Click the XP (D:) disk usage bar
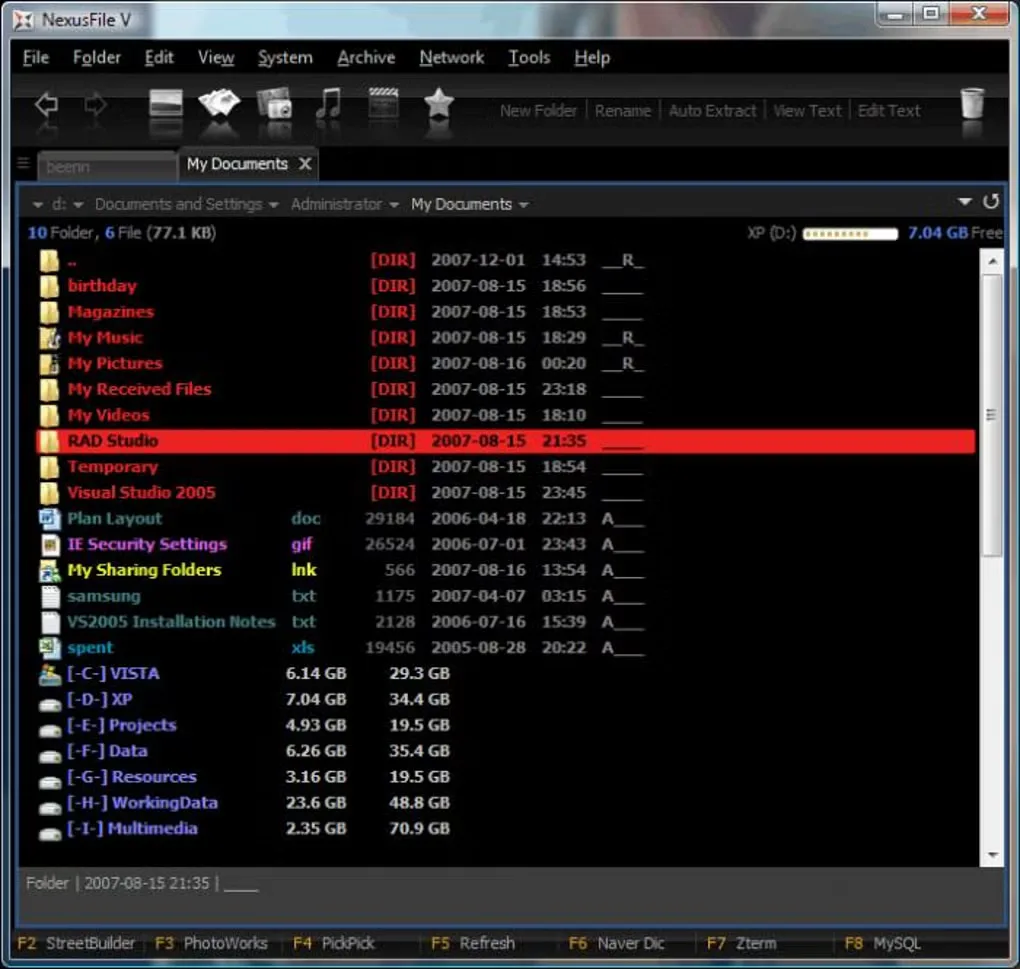 tap(850, 233)
